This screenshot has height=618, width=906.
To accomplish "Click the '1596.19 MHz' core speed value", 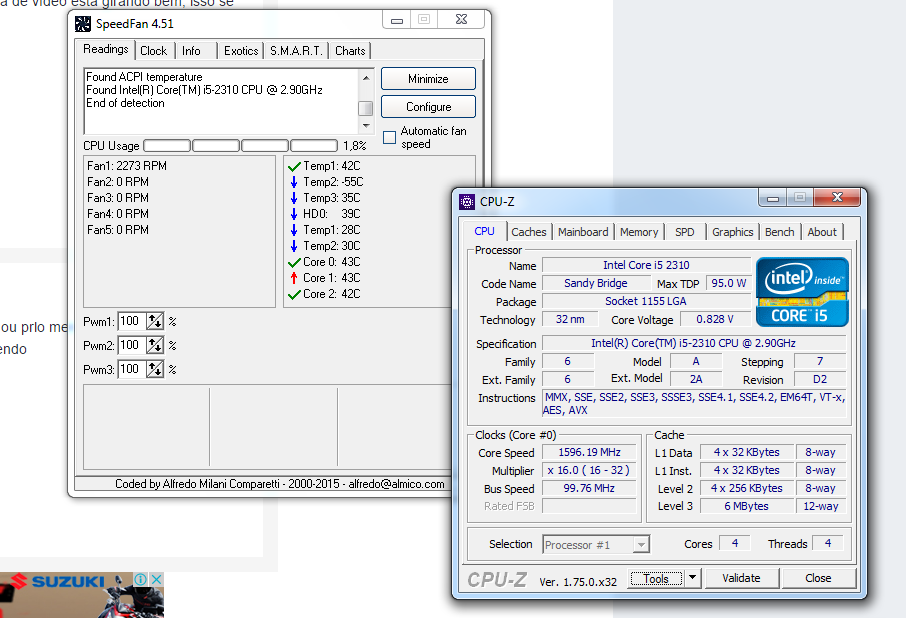I will point(589,452).
